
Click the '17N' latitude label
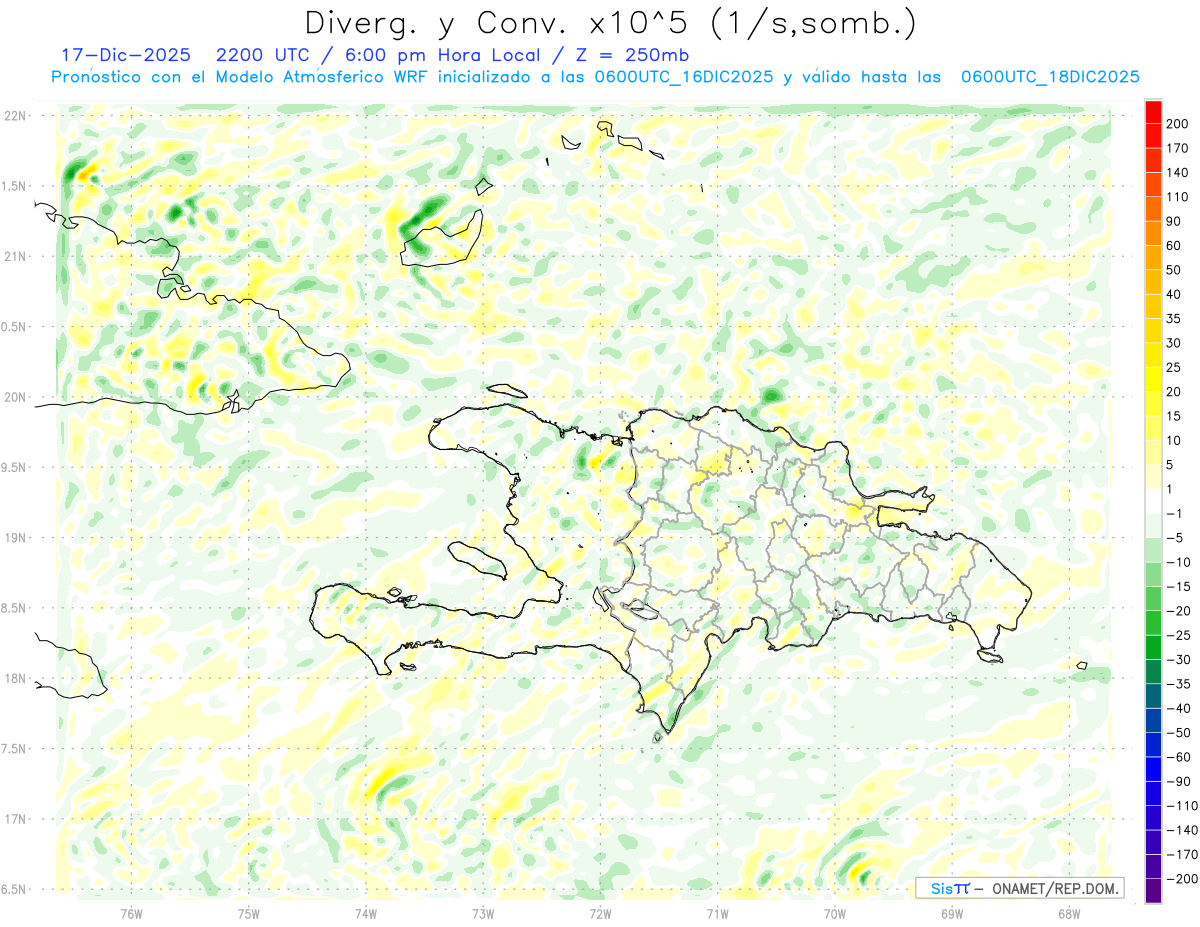(x=15, y=819)
